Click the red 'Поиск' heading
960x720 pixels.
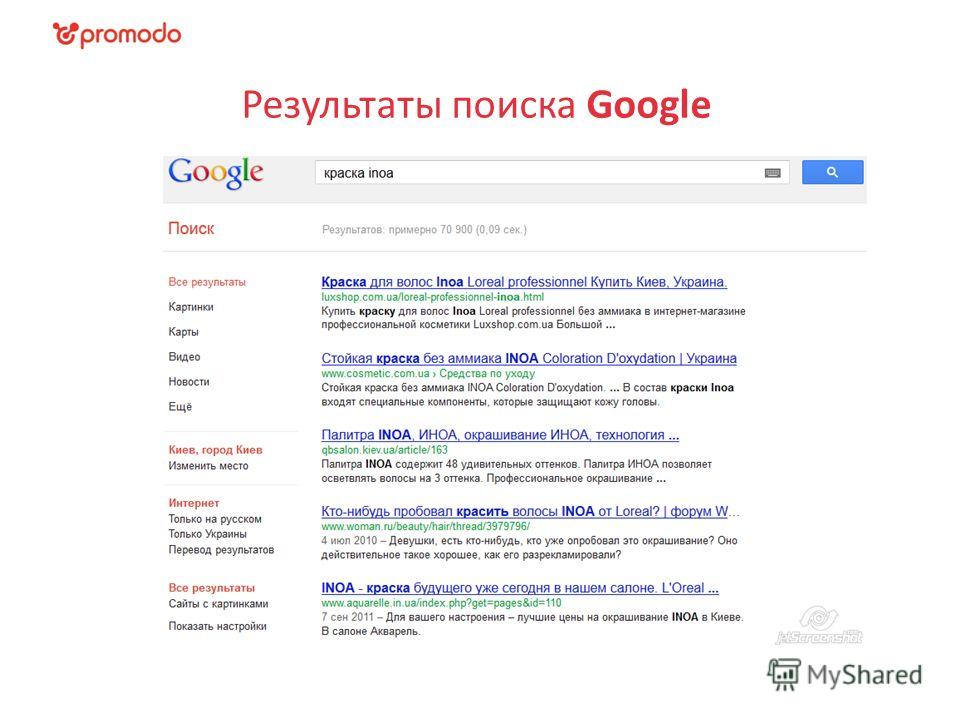tap(191, 229)
